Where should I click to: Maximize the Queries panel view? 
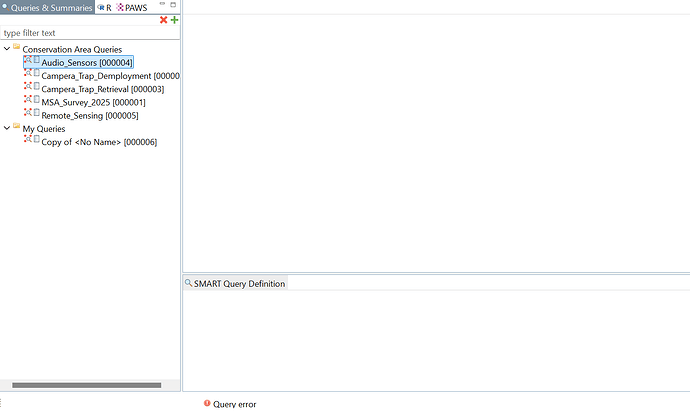point(172,6)
